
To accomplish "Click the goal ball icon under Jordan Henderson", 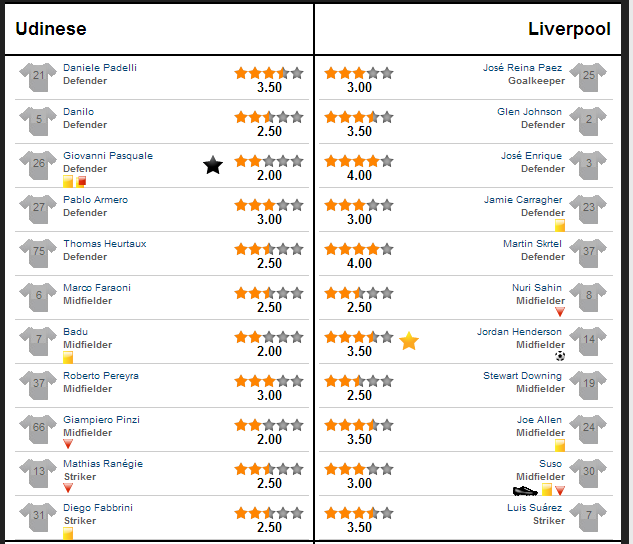I will coord(560,356).
